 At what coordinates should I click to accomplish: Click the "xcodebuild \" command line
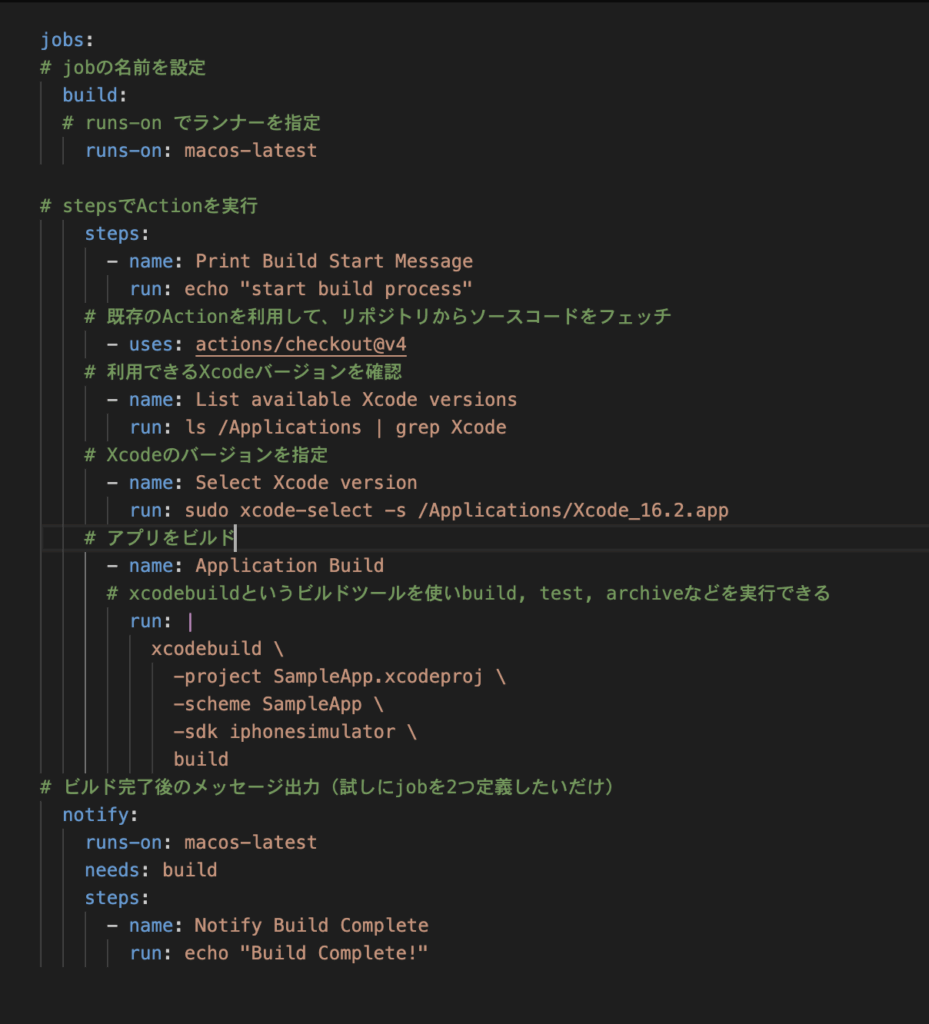(x=217, y=648)
